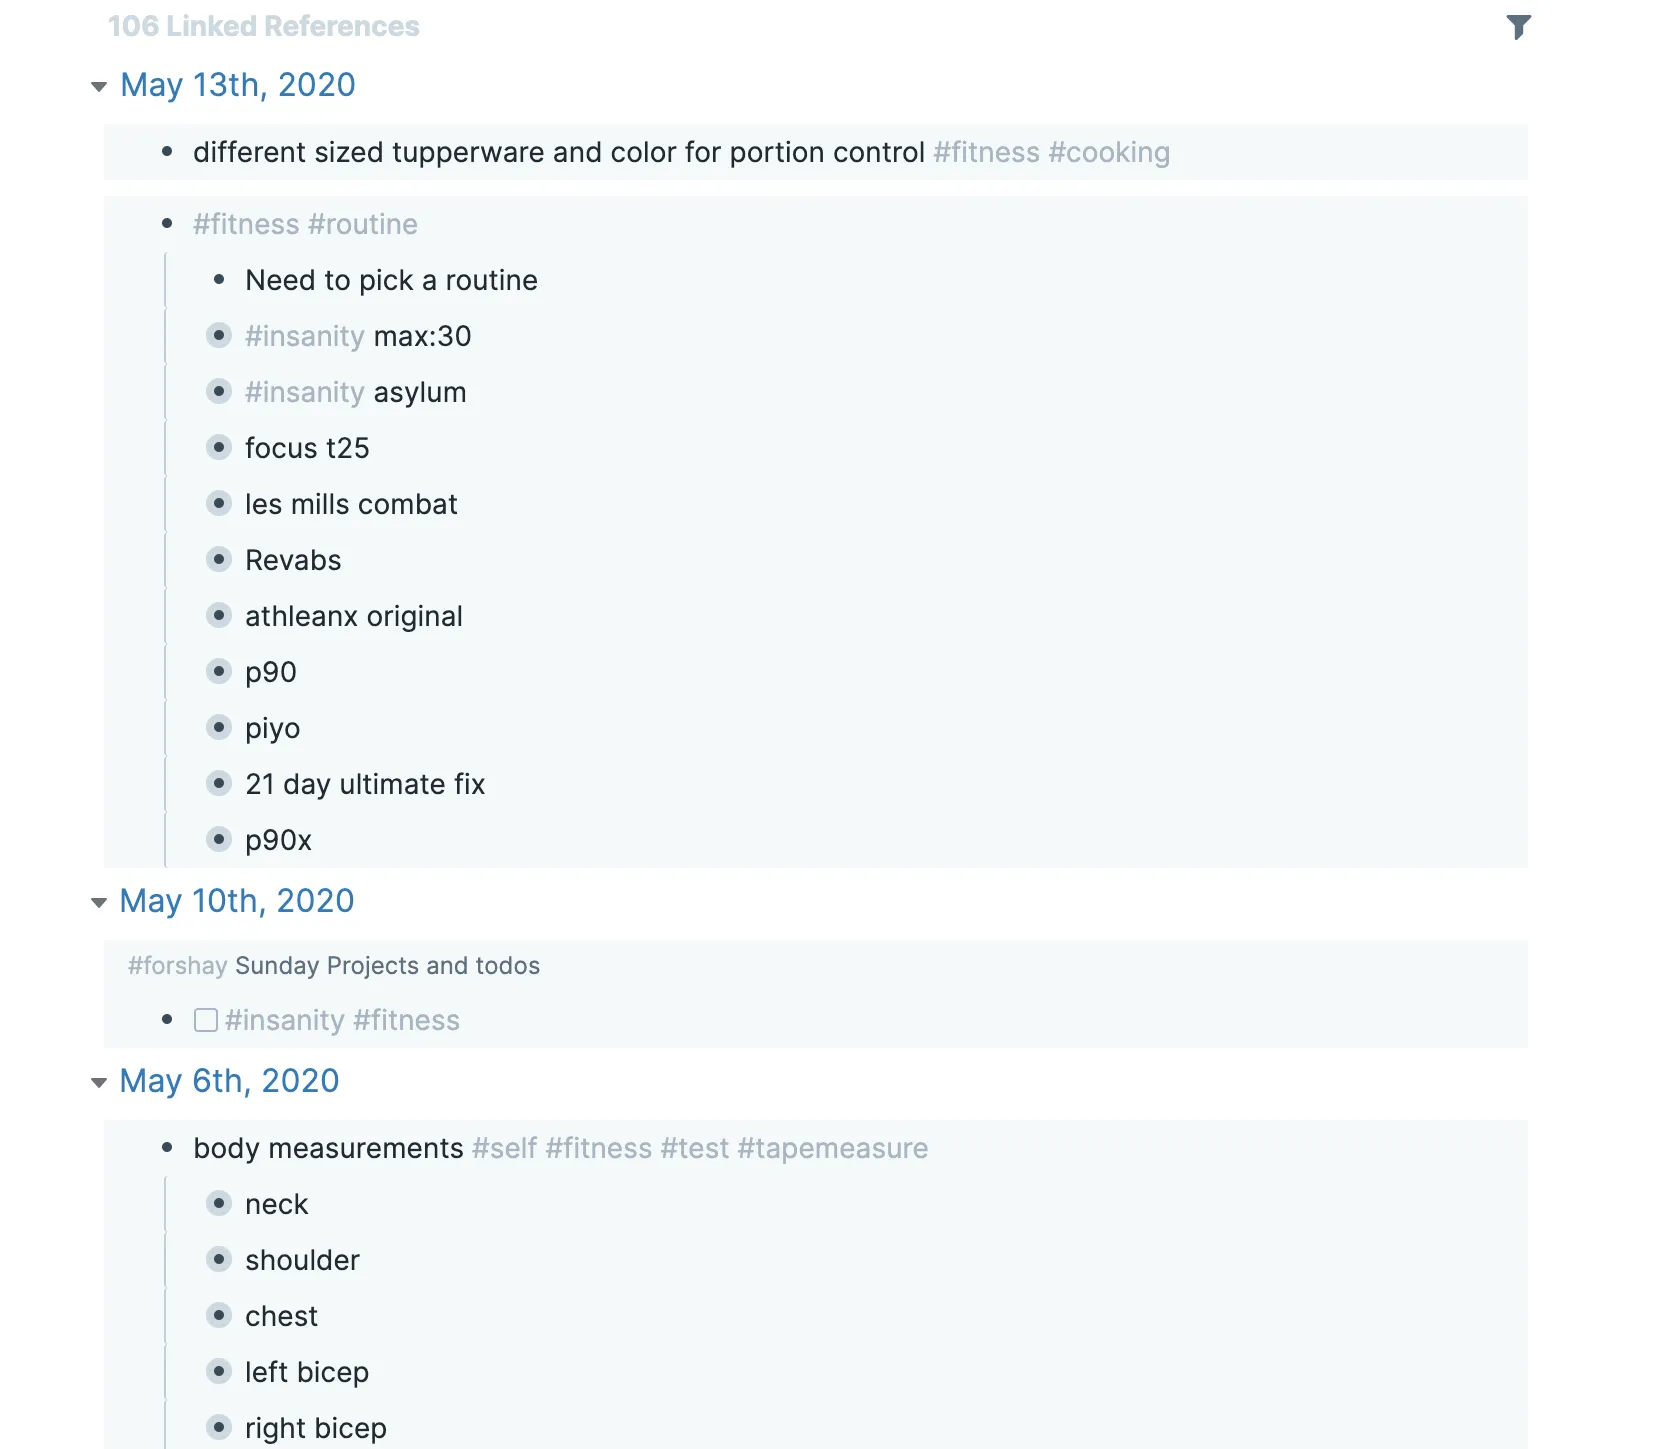Expand the collapsed "Revabs" bullet
The image size is (1678, 1449).
pyautogui.click(x=219, y=559)
